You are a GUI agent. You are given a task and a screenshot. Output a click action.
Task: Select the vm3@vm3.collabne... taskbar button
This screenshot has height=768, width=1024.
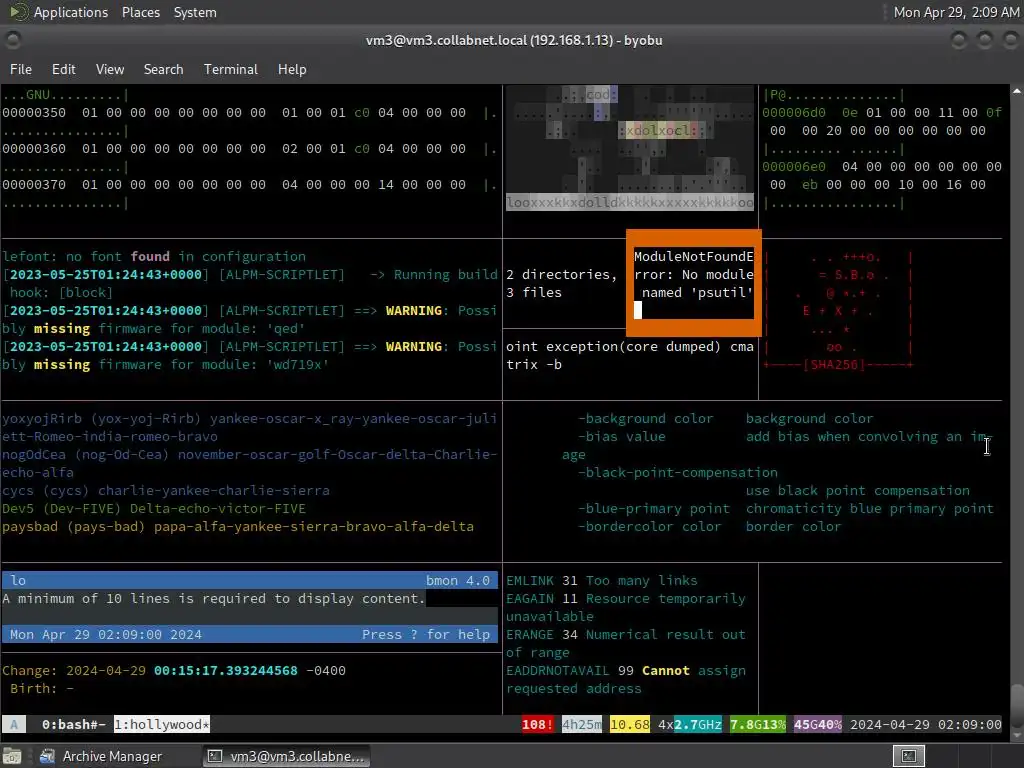pos(285,756)
